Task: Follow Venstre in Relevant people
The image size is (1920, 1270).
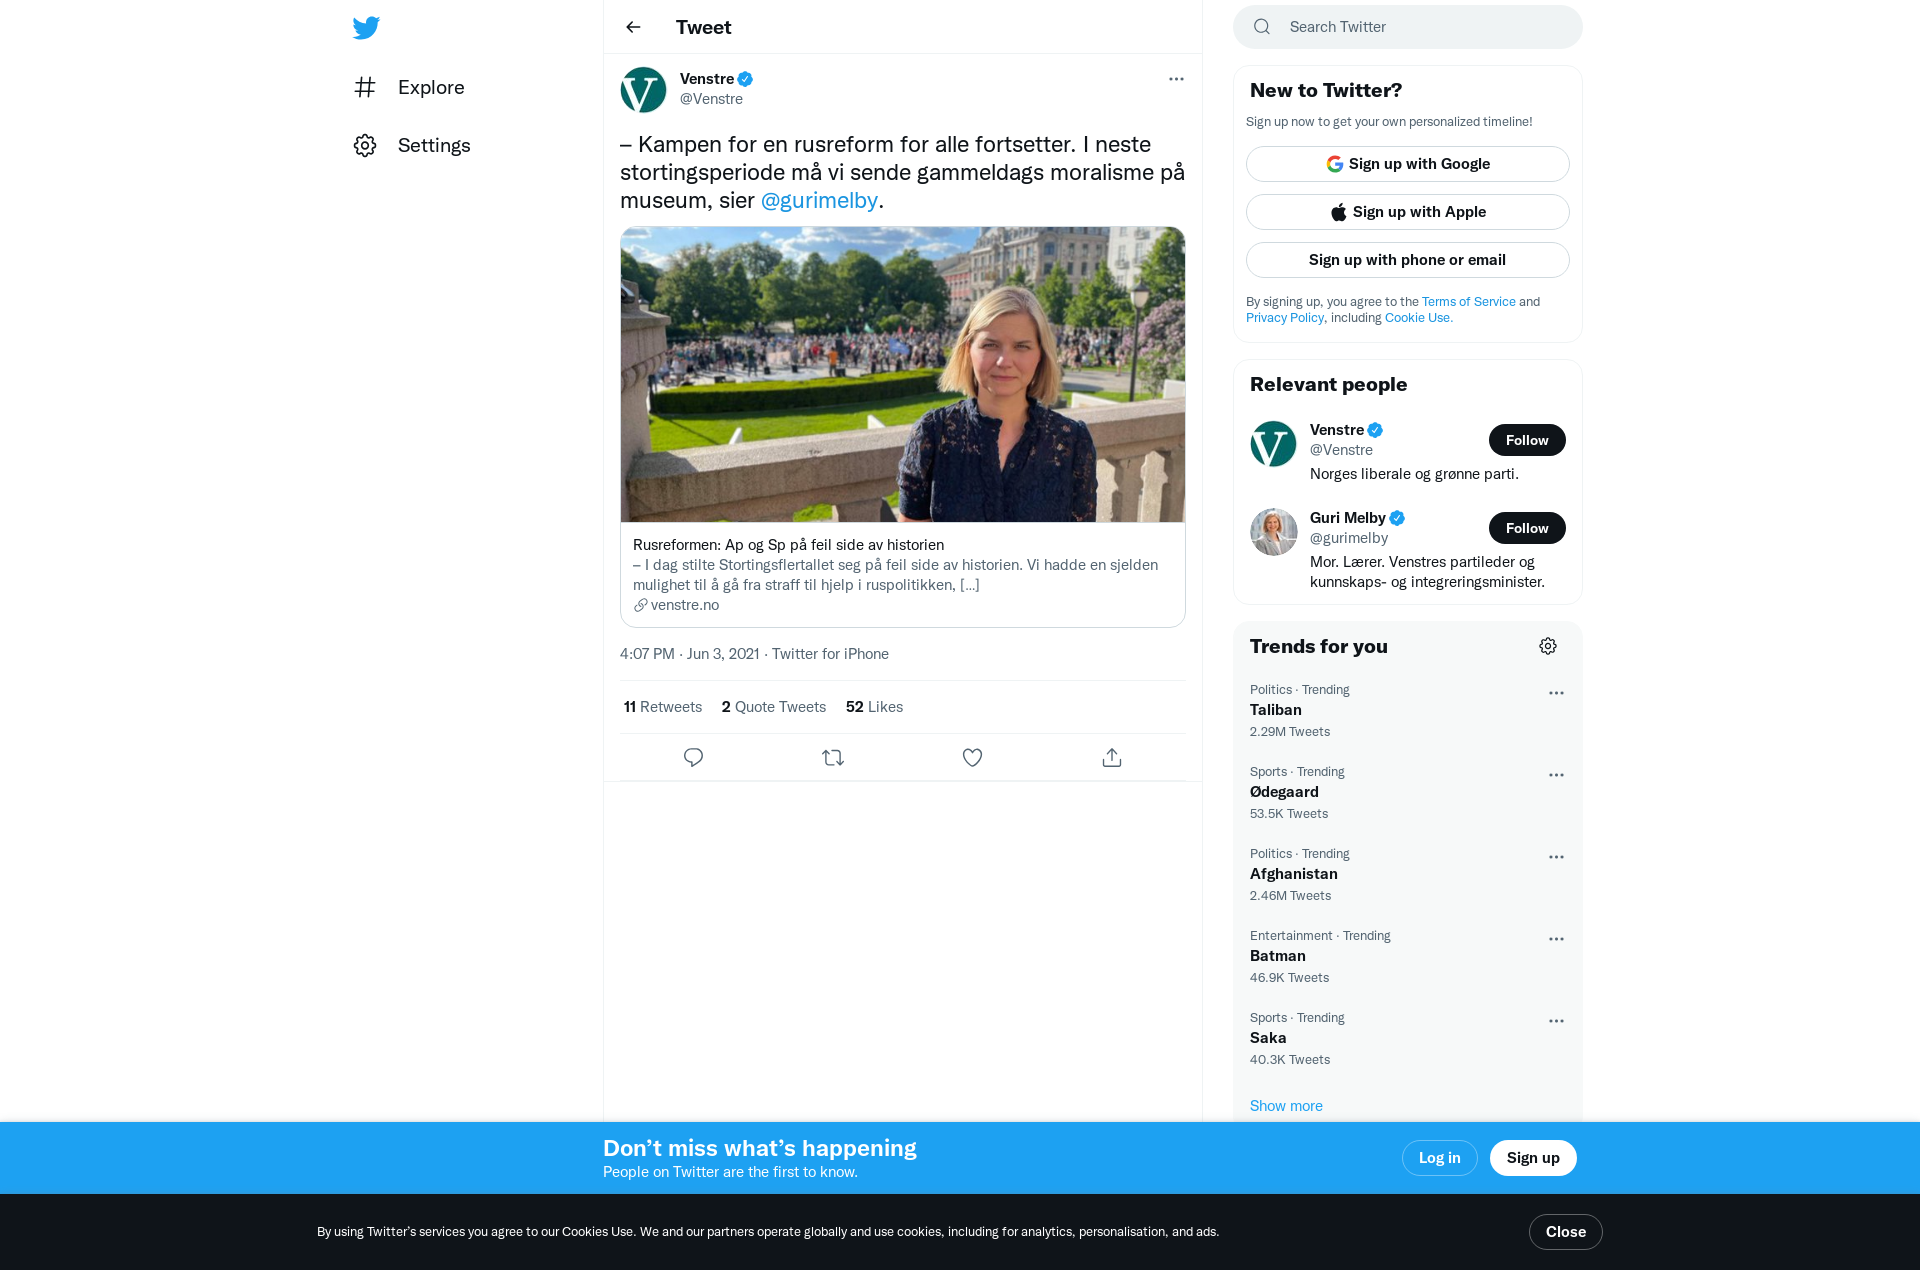Action: click(1527, 440)
